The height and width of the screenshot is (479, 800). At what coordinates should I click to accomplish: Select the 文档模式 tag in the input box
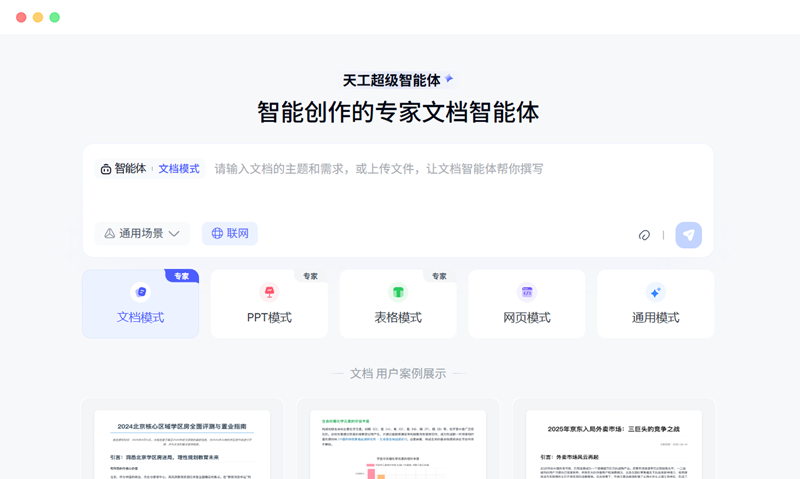point(179,169)
